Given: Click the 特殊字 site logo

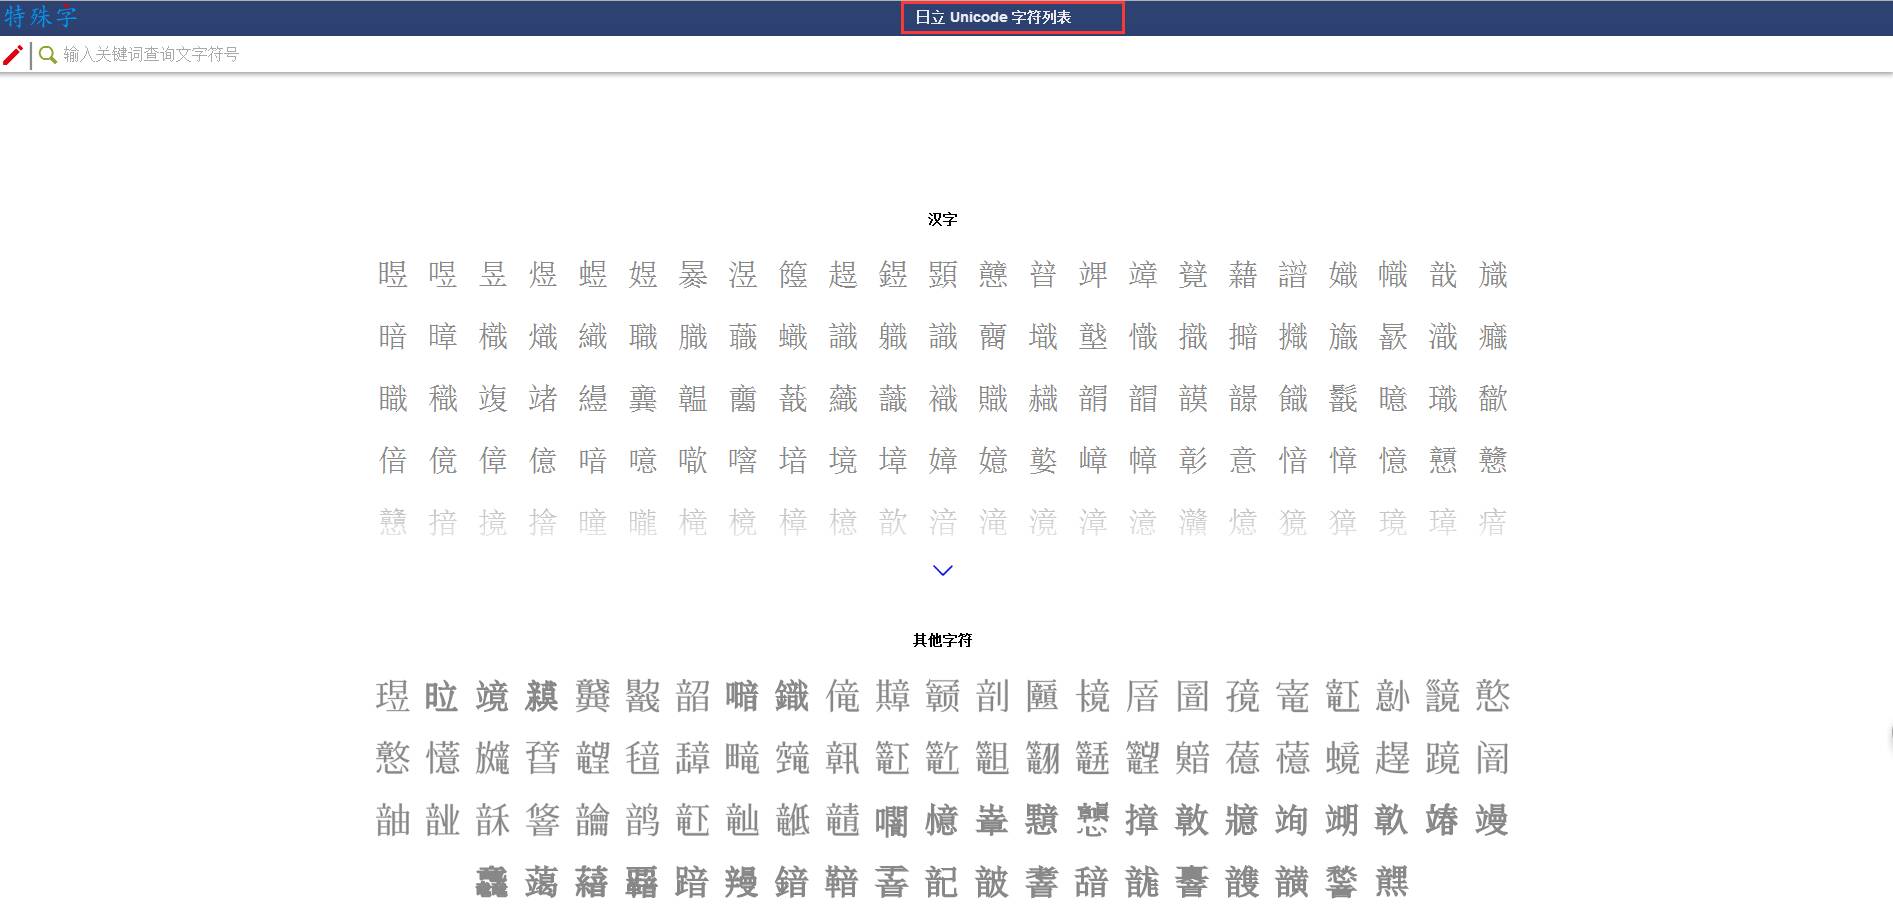Looking at the screenshot, I should pyautogui.click(x=40, y=17).
